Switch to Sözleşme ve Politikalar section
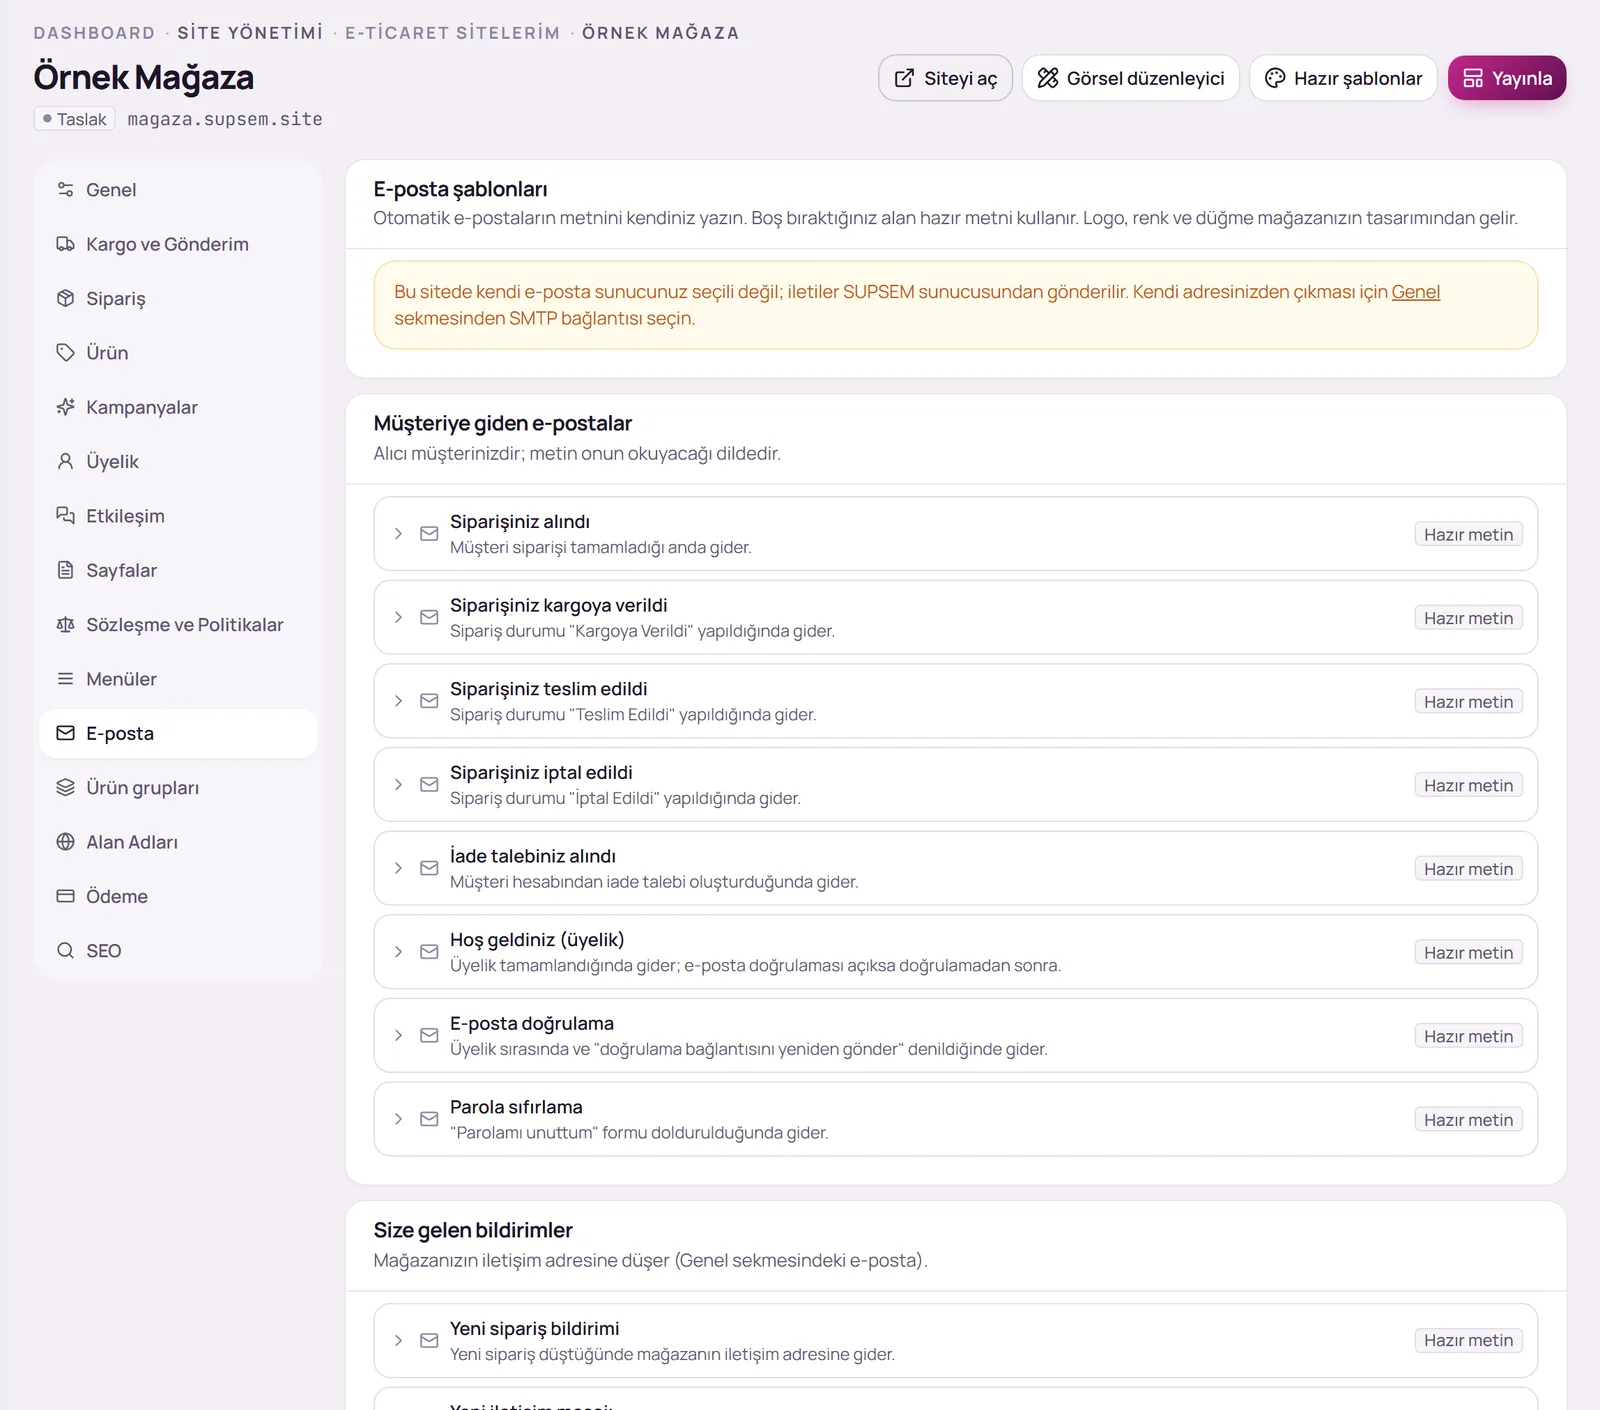 [178, 625]
